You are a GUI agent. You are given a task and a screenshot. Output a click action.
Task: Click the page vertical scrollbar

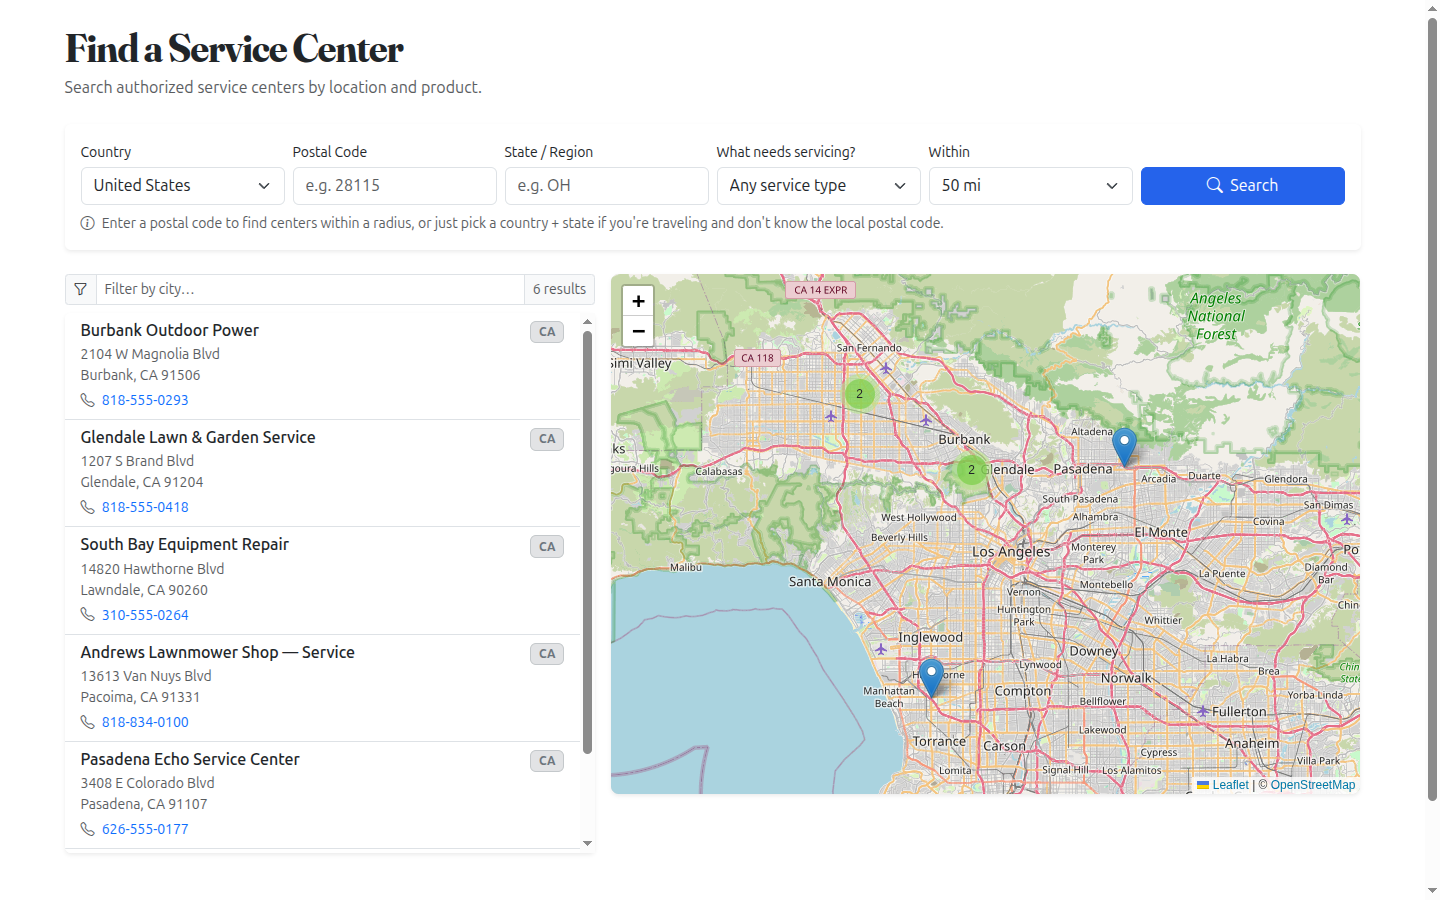click(x=1432, y=408)
